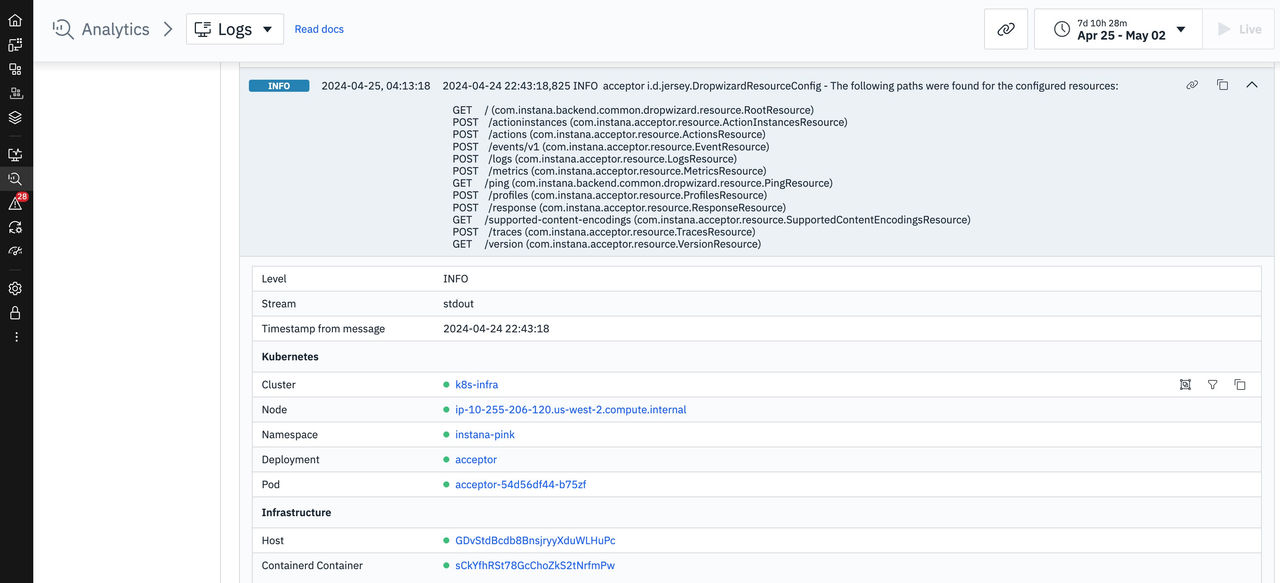This screenshot has height=583, width=1280.
Task: Copy the log message with the copy icon
Action: click(1222, 85)
